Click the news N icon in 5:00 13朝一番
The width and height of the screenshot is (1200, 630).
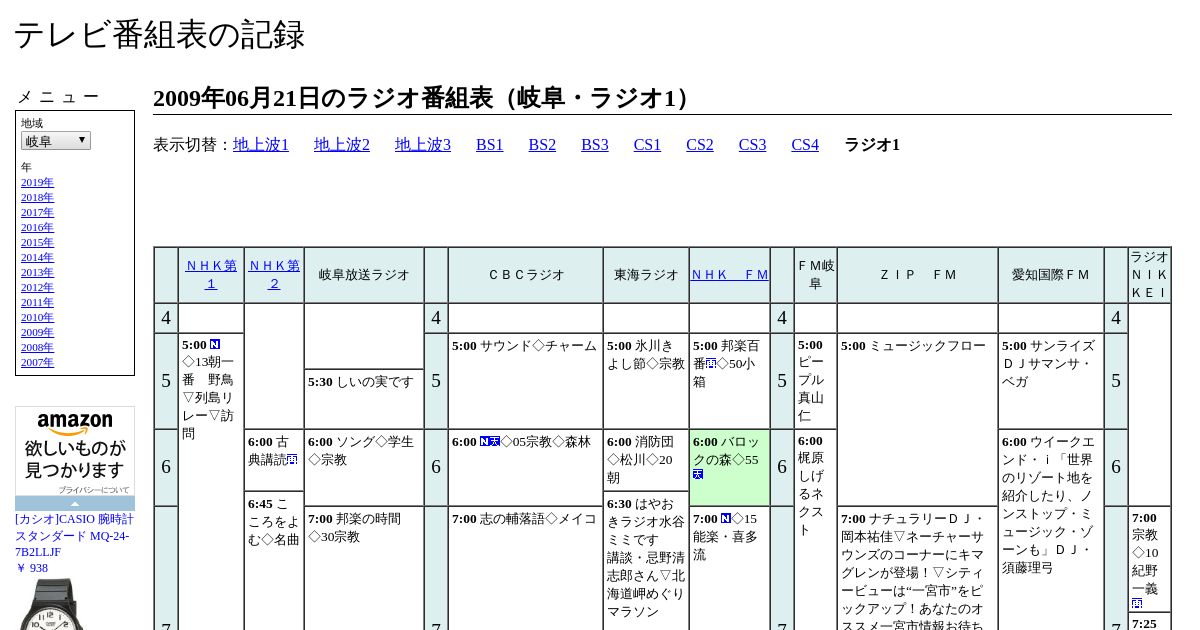[x=215, y=344]
